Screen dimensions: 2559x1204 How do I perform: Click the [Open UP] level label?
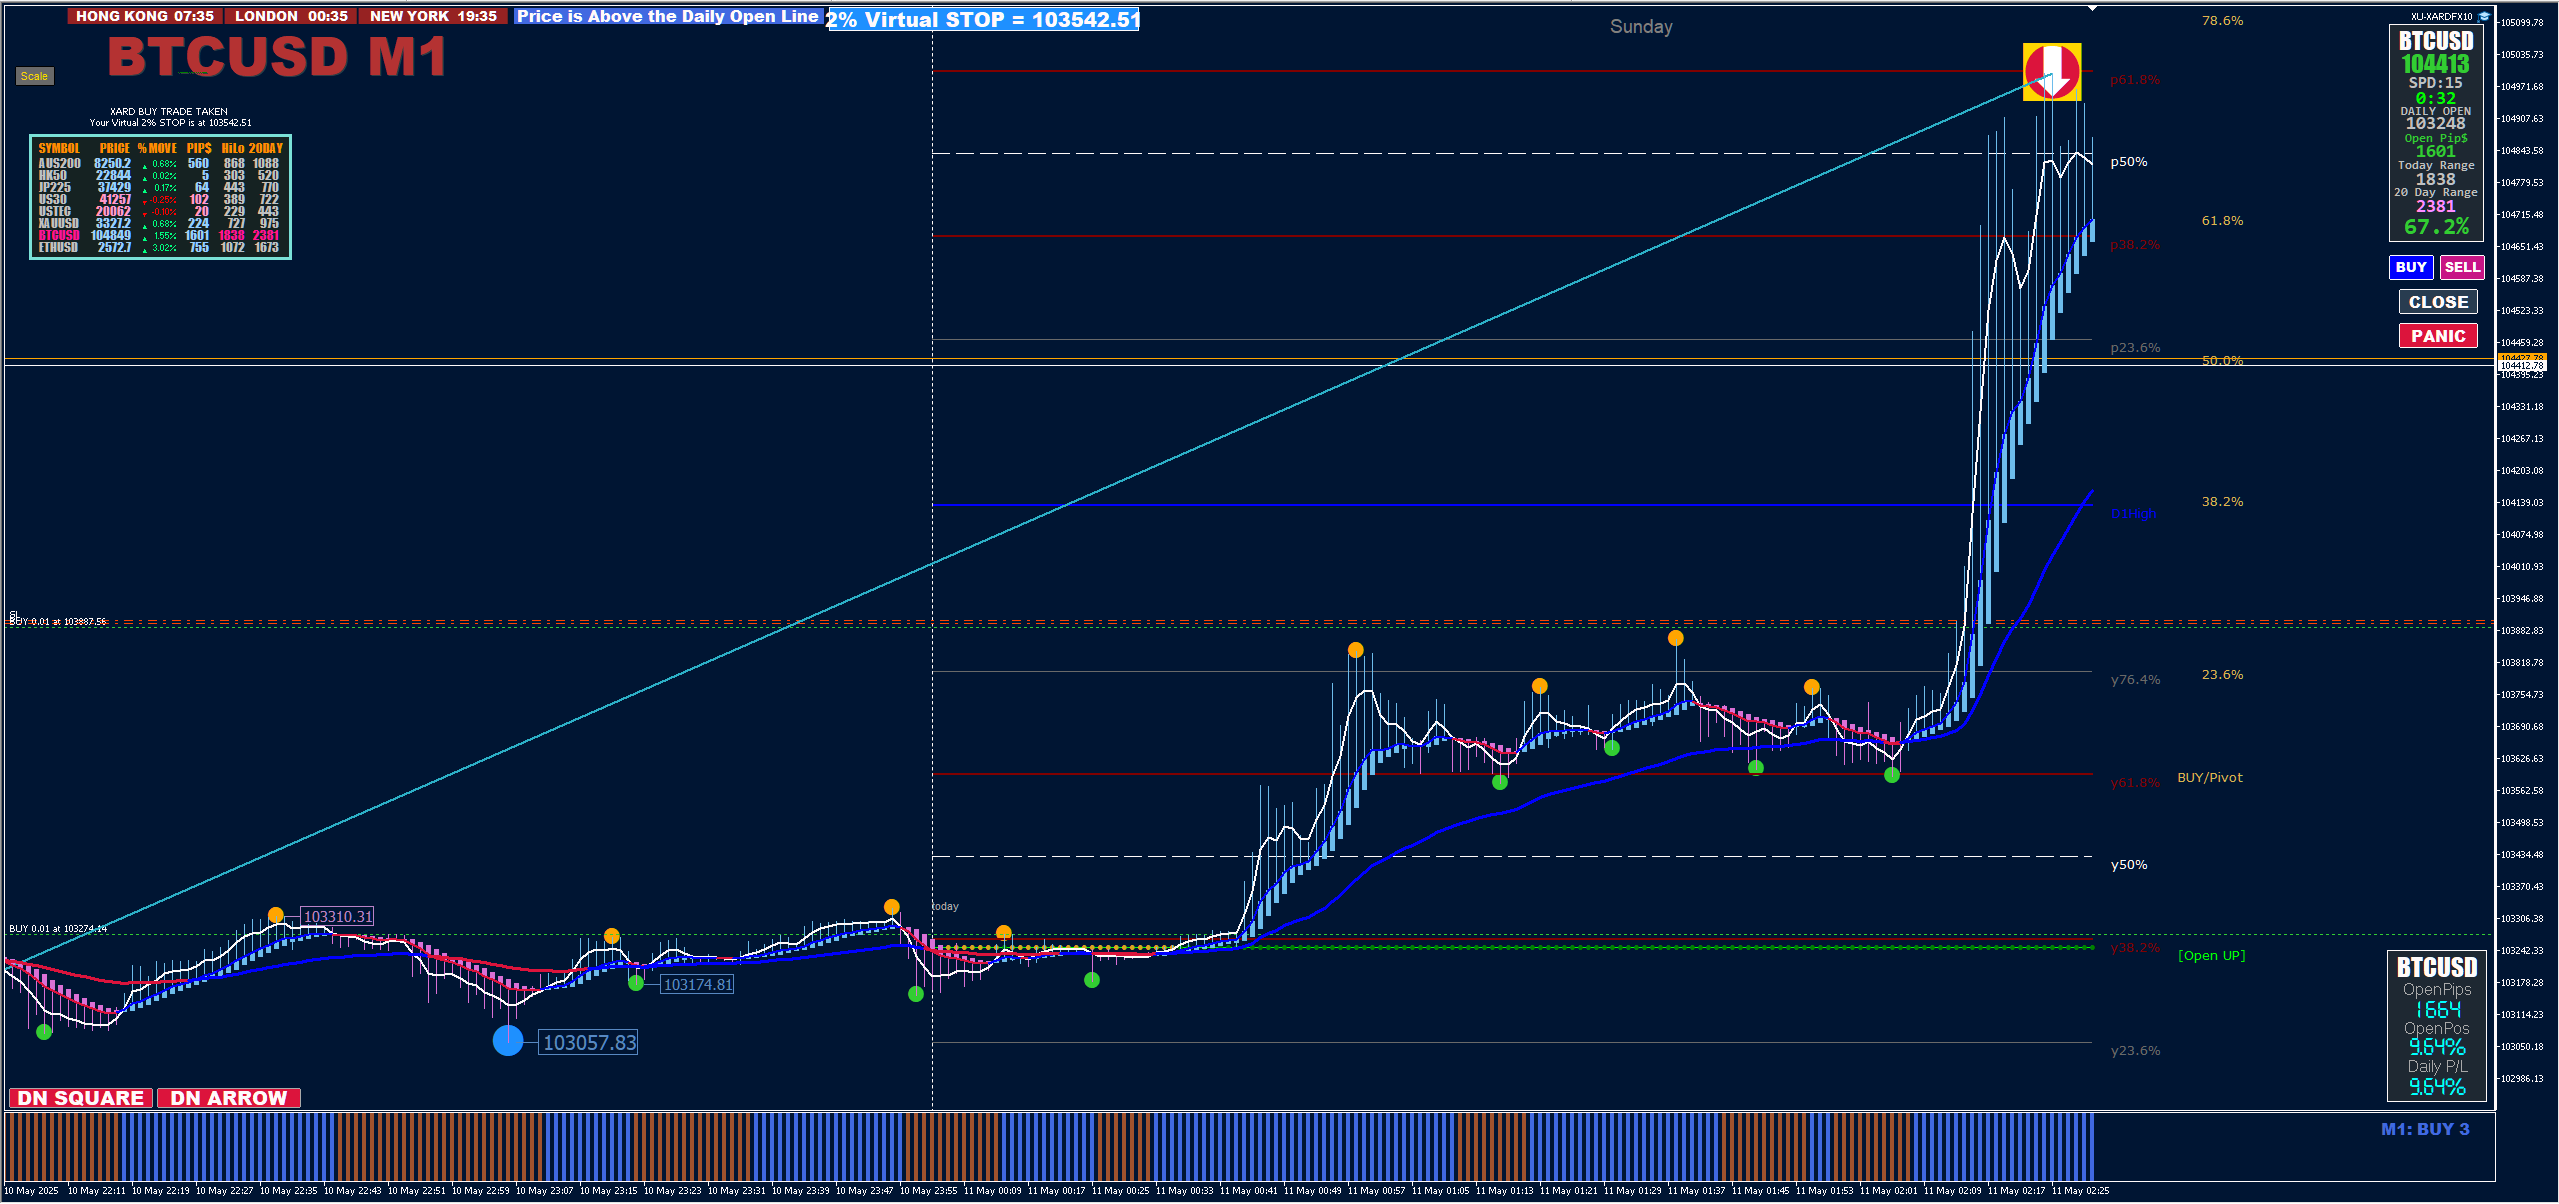[2211, 955]
